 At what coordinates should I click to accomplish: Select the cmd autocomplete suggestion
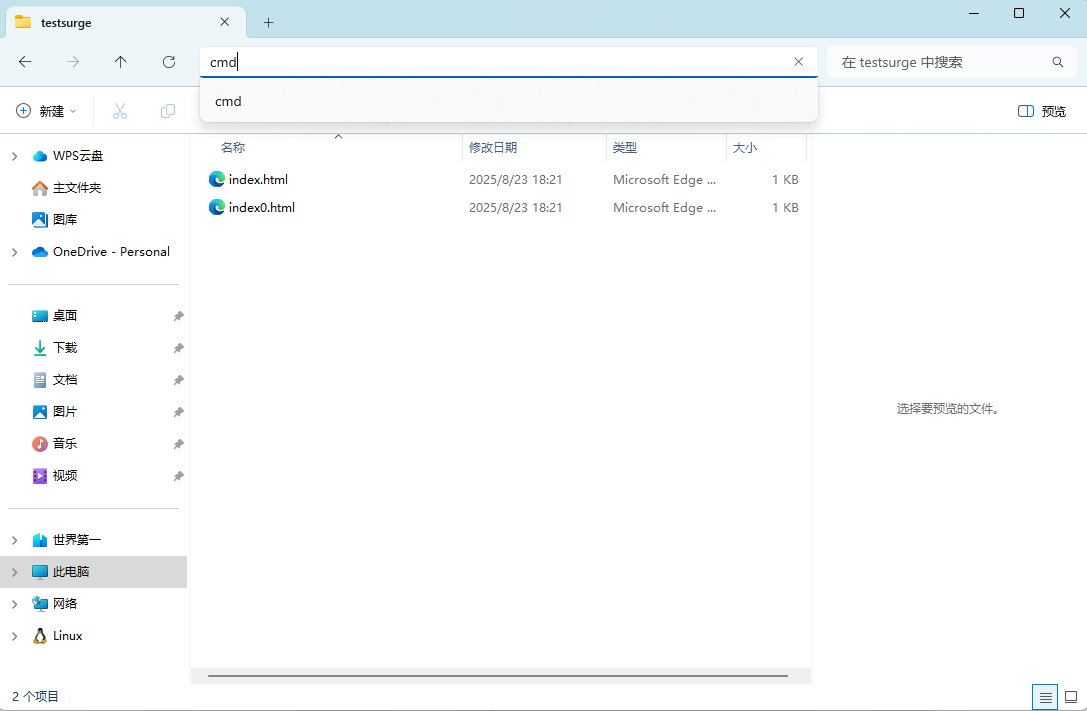(x=229, y=101)
